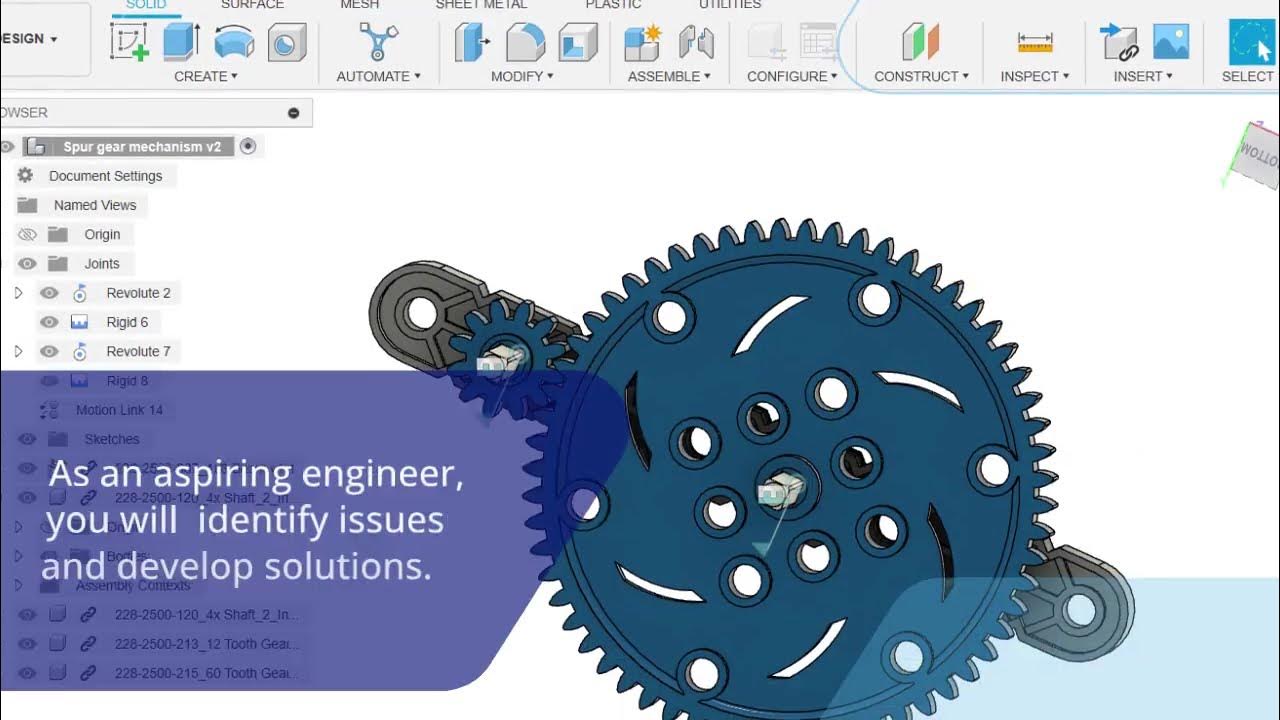1280x720 pixels.
Task: Choose the Revolve tool
Action: pos(235,44)
